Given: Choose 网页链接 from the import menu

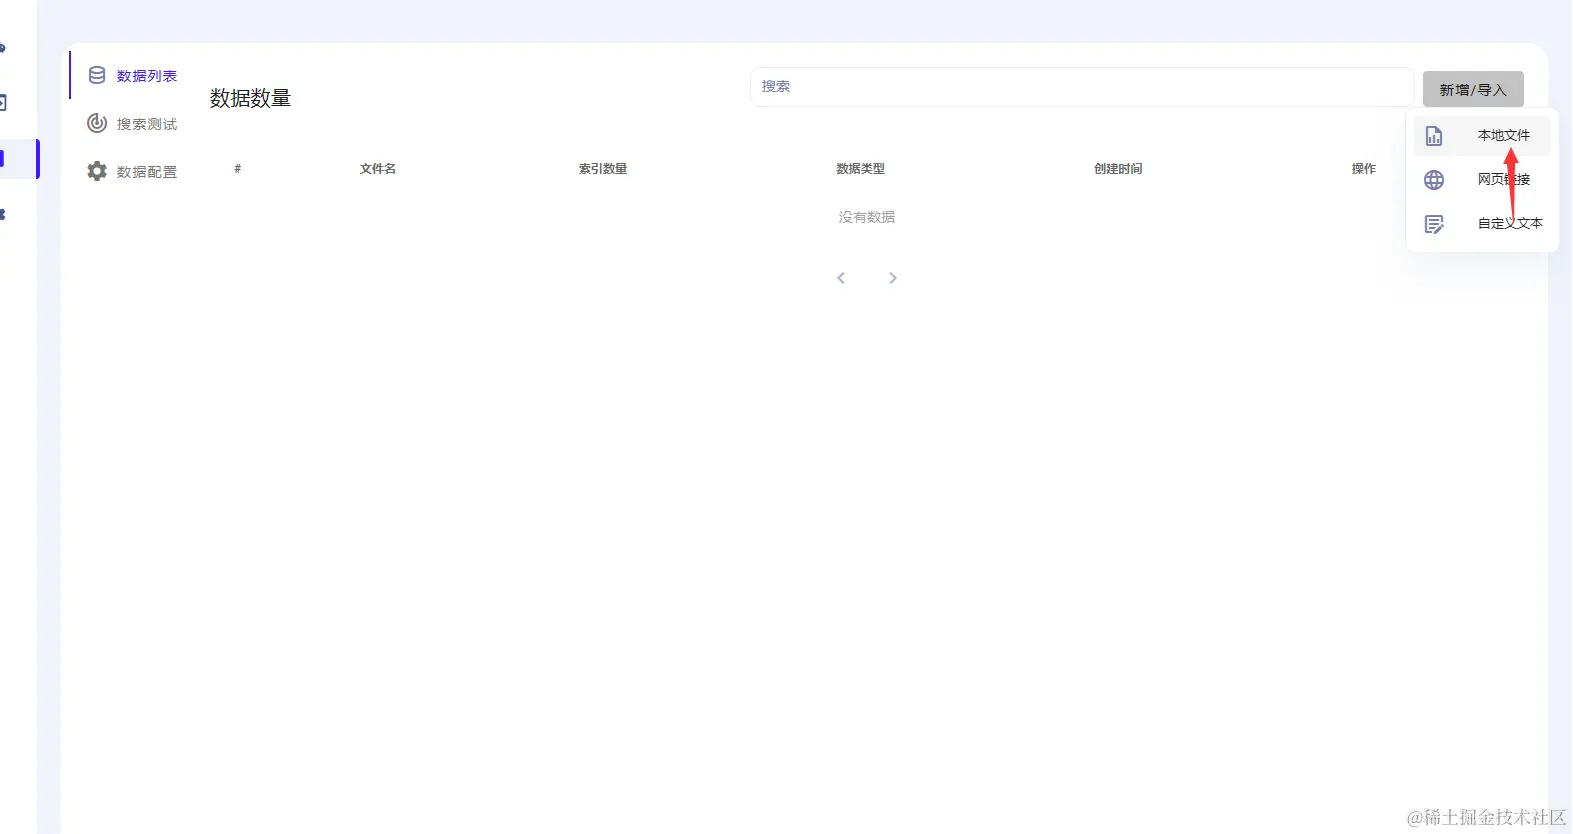Looking at the screenshot, I should pyautogui.click(x=1482, y=179).
